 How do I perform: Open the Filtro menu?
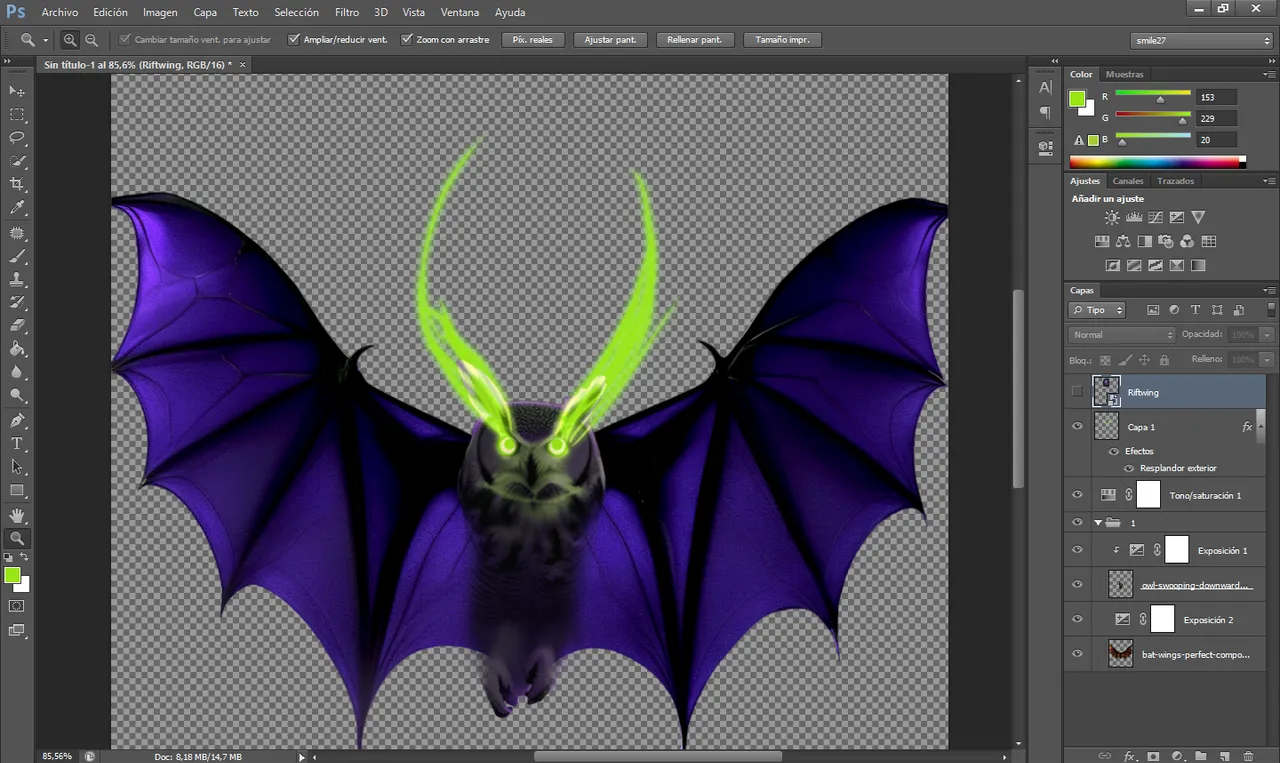[x=347, y=12]
